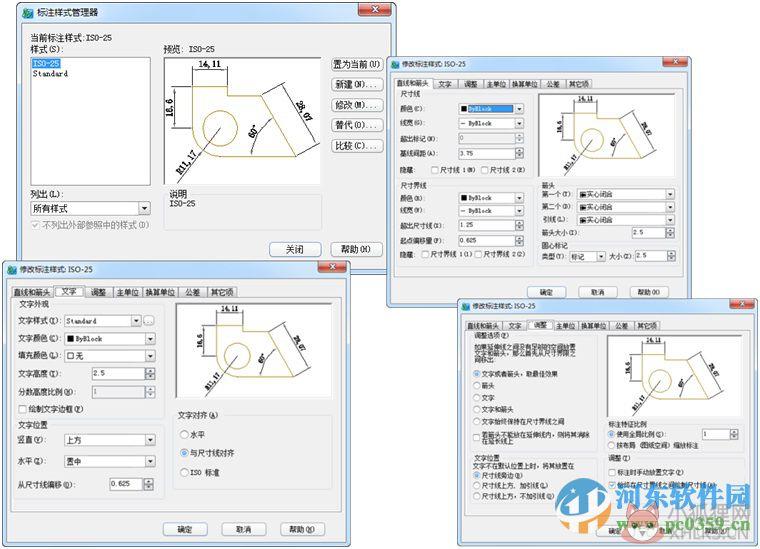This screenshot has width=760, height=549.
Task: Open 公差 tab in dialog showing 尺寸线
Action: [553, 84]
